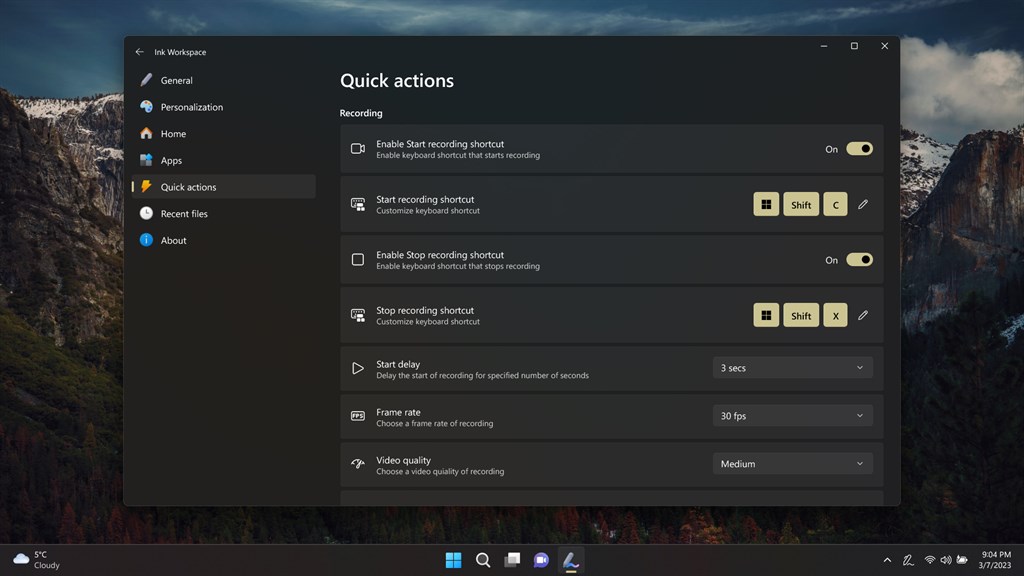Screen dimensions: 1024x576
Task: Click the pen menu icon in system tray
Action: pyautogui.click(x=908, y=560)
